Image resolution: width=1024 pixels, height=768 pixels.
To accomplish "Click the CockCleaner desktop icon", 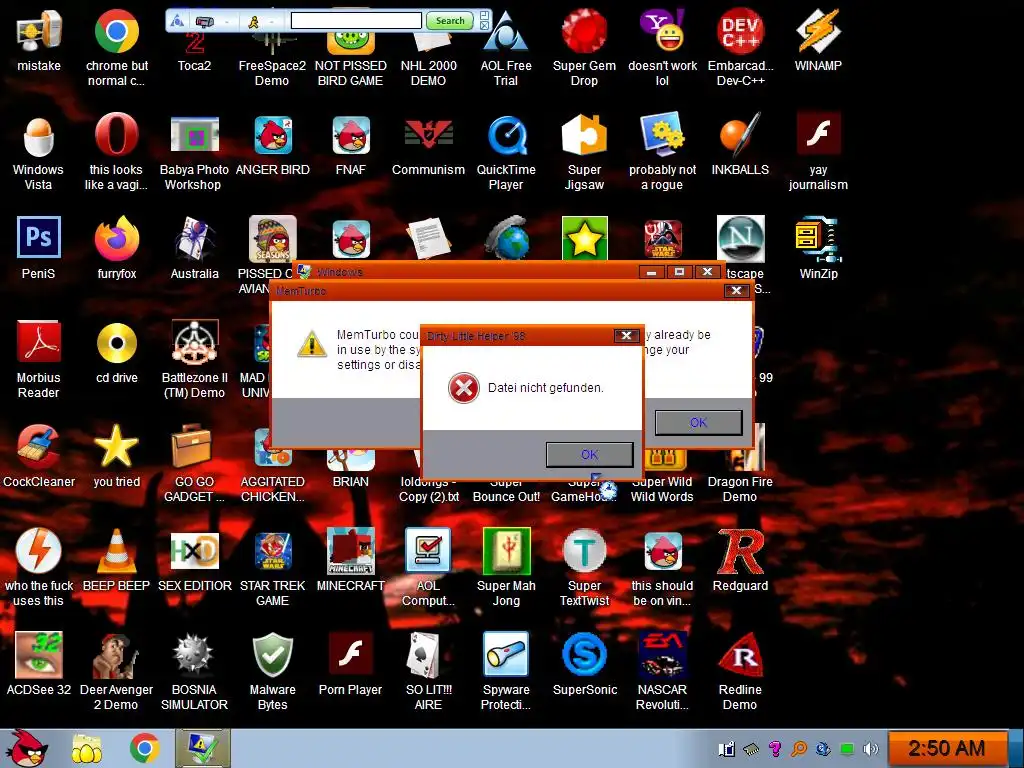I will (x=39, y=455).
